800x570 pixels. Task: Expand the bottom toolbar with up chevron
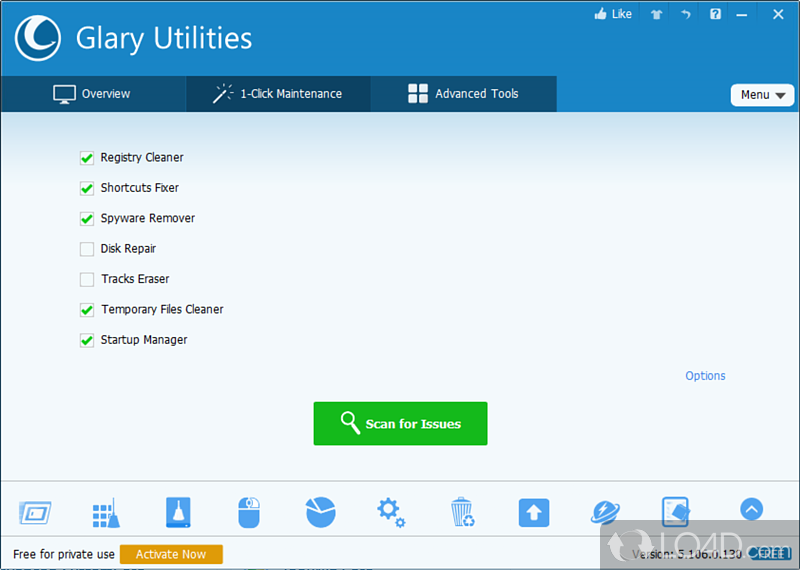coord(751,509)
